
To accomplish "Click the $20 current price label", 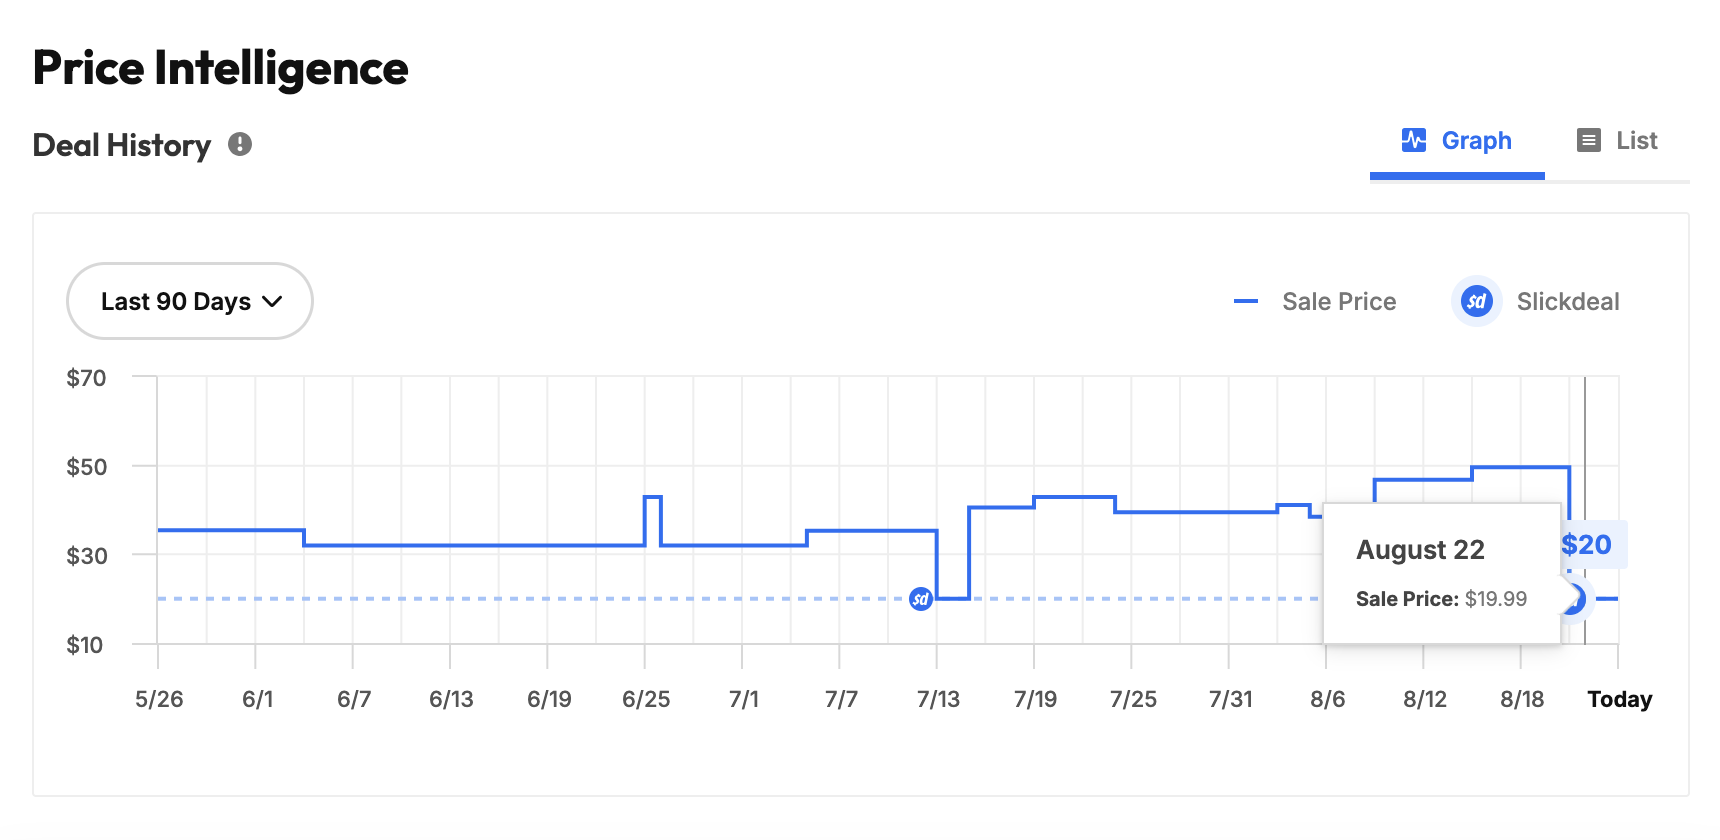I will (1587, 545).
